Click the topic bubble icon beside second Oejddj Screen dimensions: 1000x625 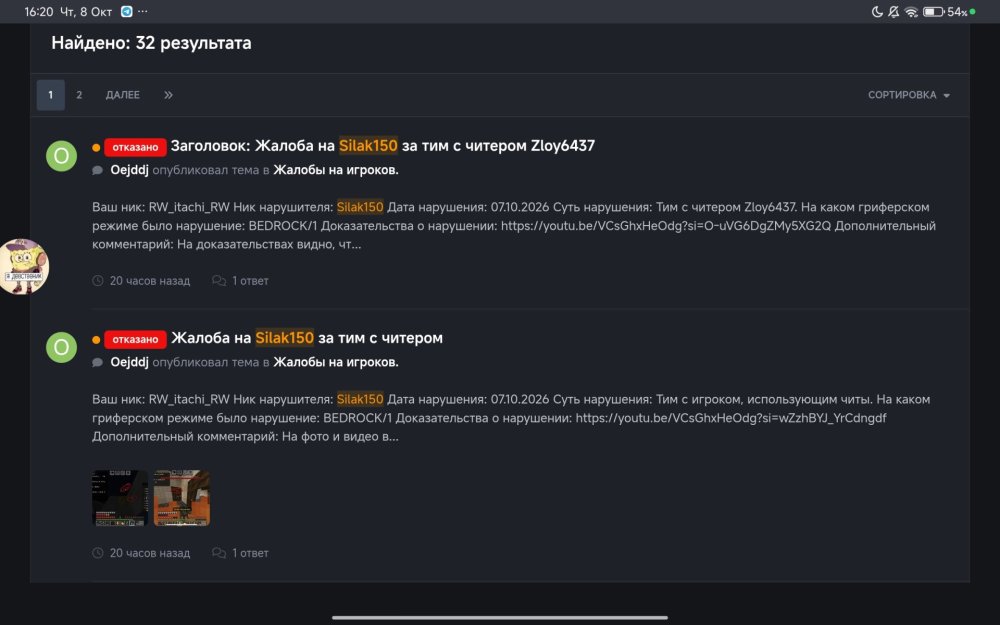[98, 362]
